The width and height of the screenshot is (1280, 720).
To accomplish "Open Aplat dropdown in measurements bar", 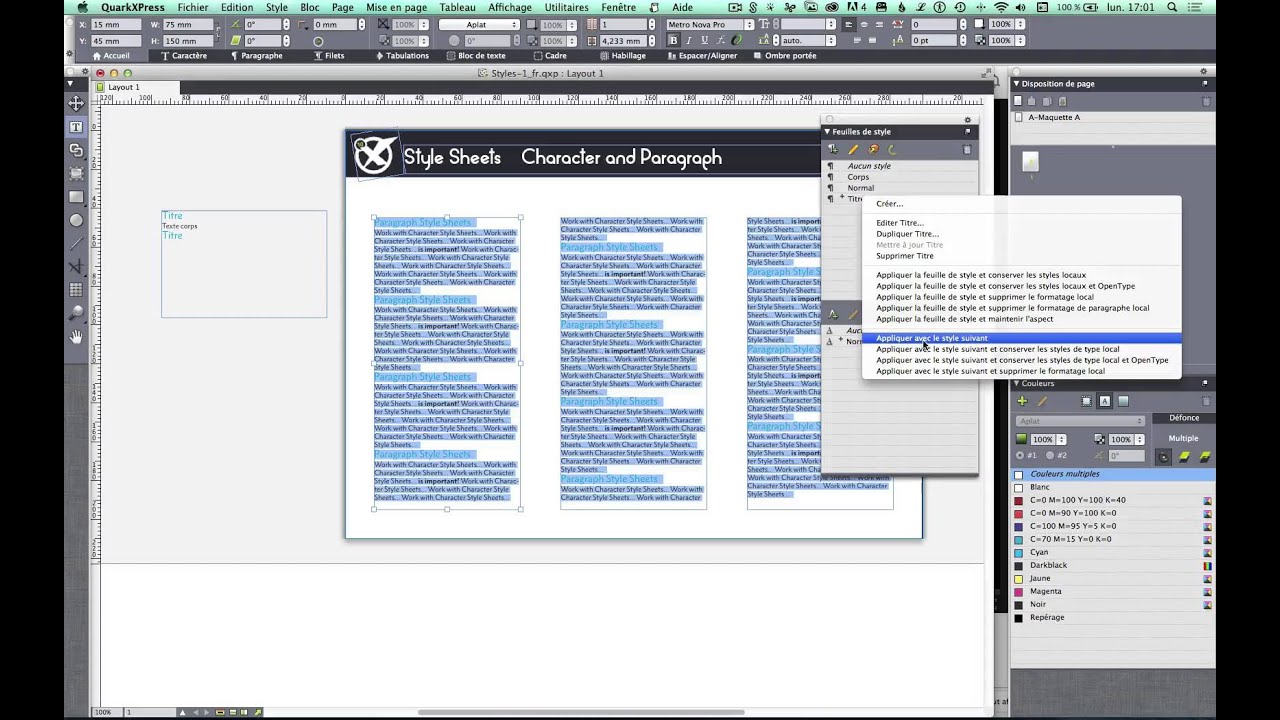I will (477, 25).
